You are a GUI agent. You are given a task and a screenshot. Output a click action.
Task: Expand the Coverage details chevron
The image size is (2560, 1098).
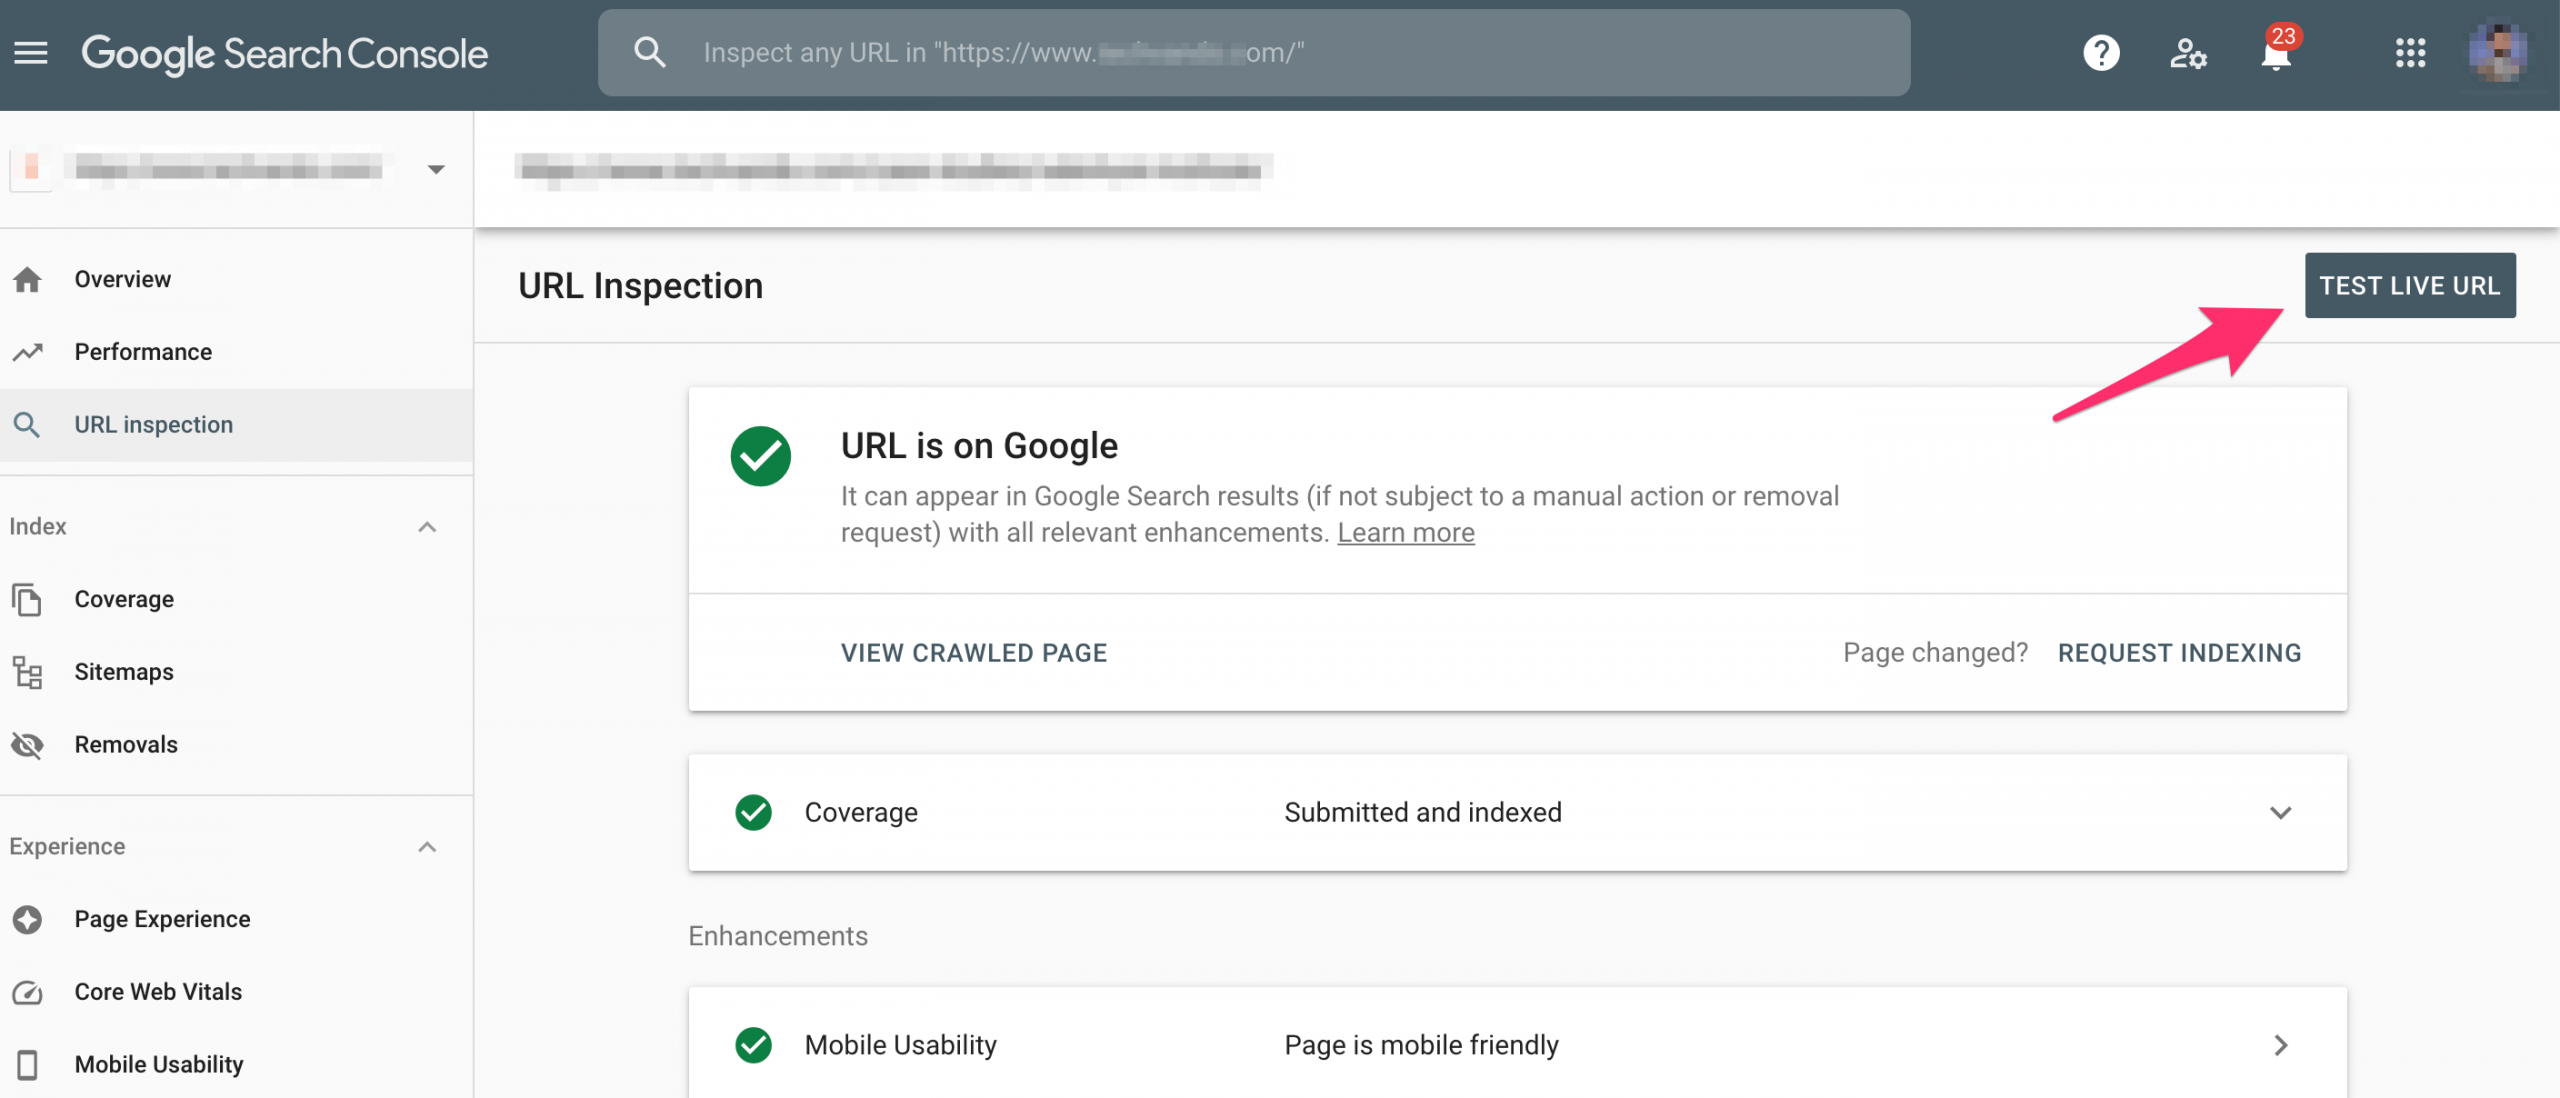2280,813
